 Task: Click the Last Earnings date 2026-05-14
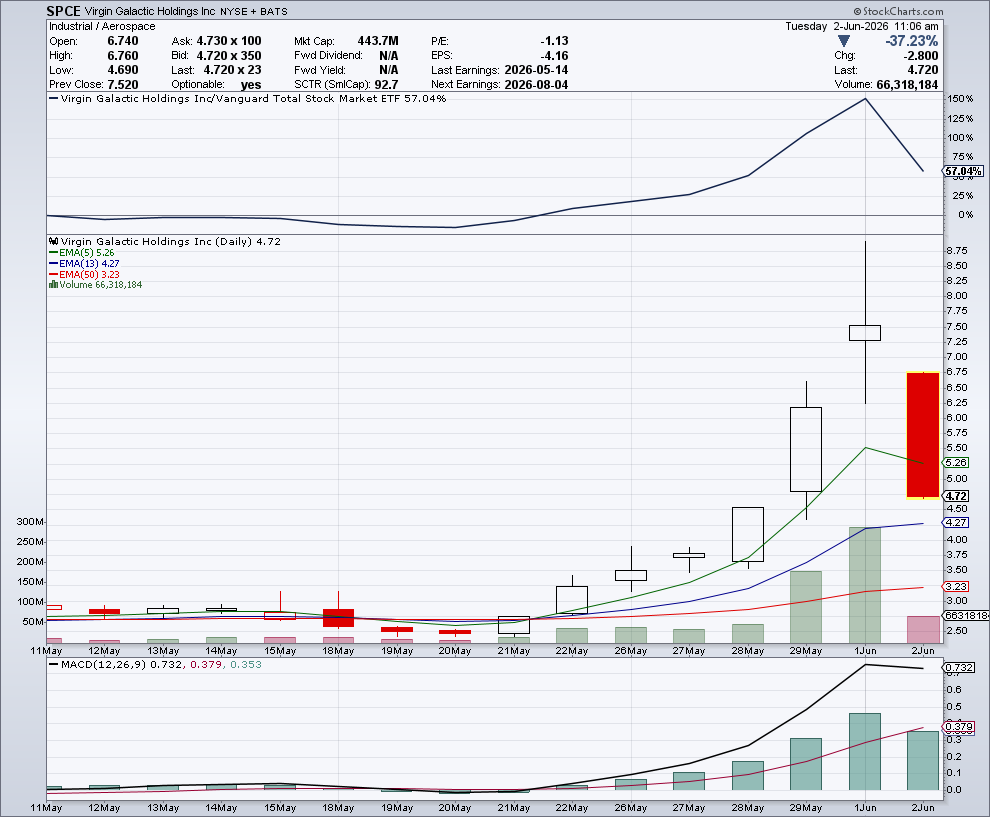(x=536, y=70)
